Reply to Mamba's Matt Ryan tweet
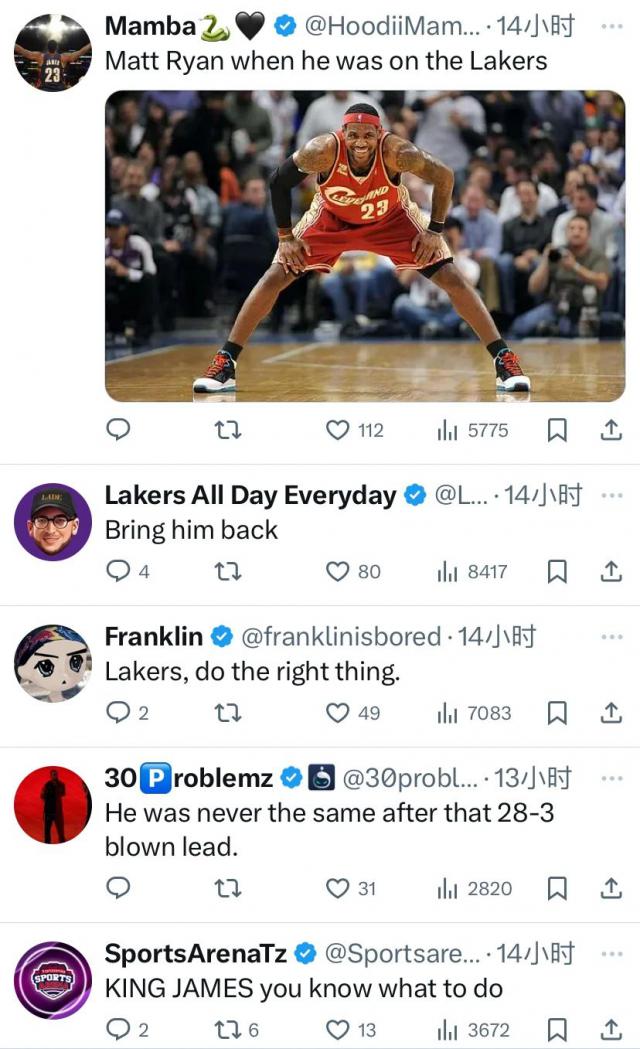640x1049 pixels. pos(119,430)
